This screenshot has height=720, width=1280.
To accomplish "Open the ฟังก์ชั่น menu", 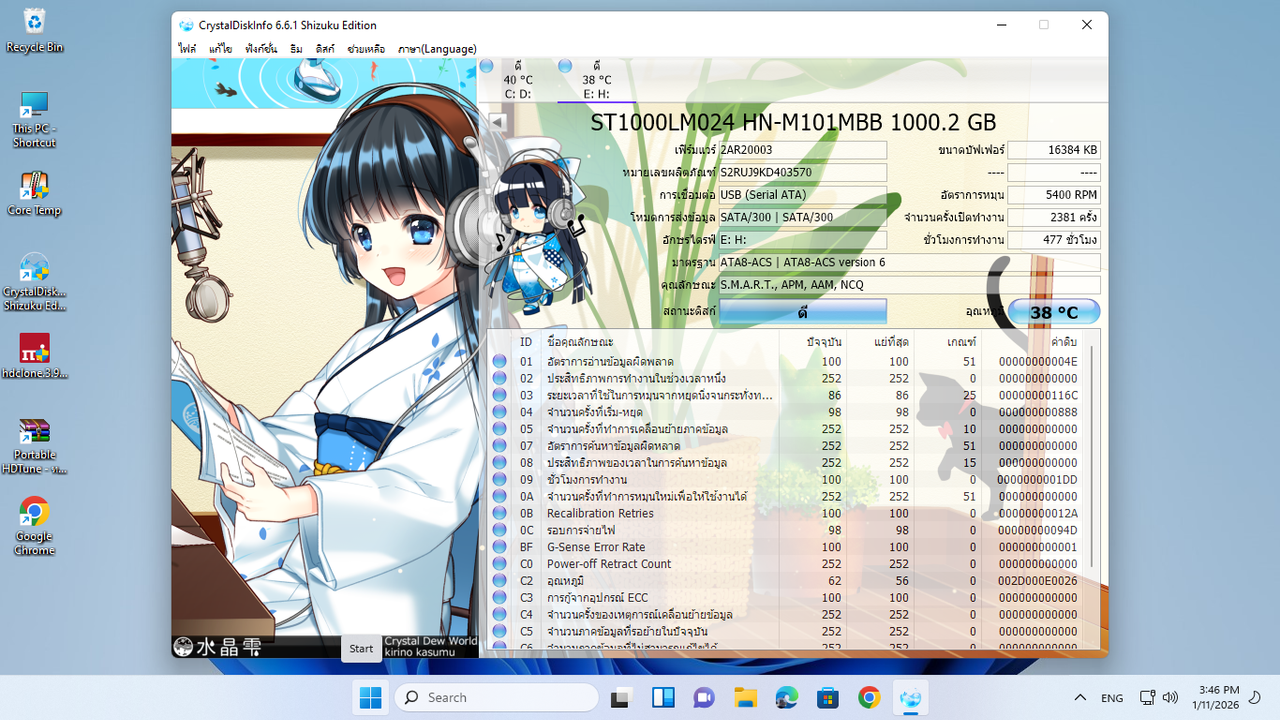I will [x=262, y=47].
